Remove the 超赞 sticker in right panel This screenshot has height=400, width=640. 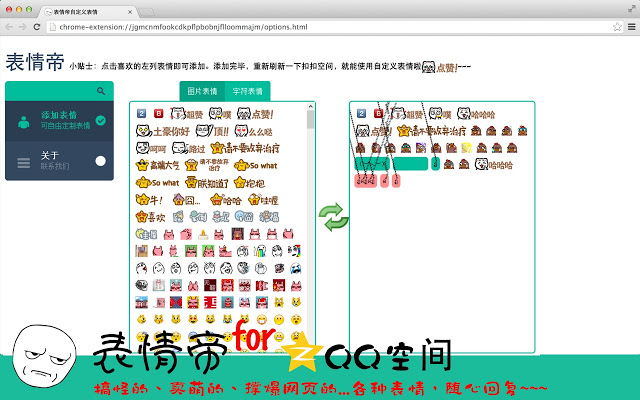pos(407,114)
